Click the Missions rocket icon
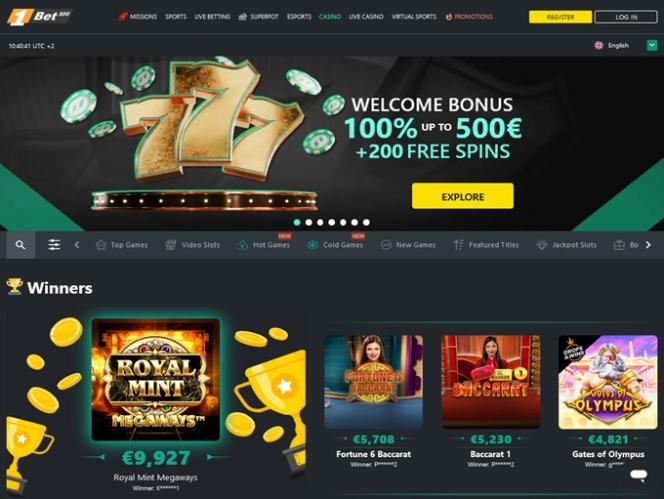664x499 pixels. [123, 17]
